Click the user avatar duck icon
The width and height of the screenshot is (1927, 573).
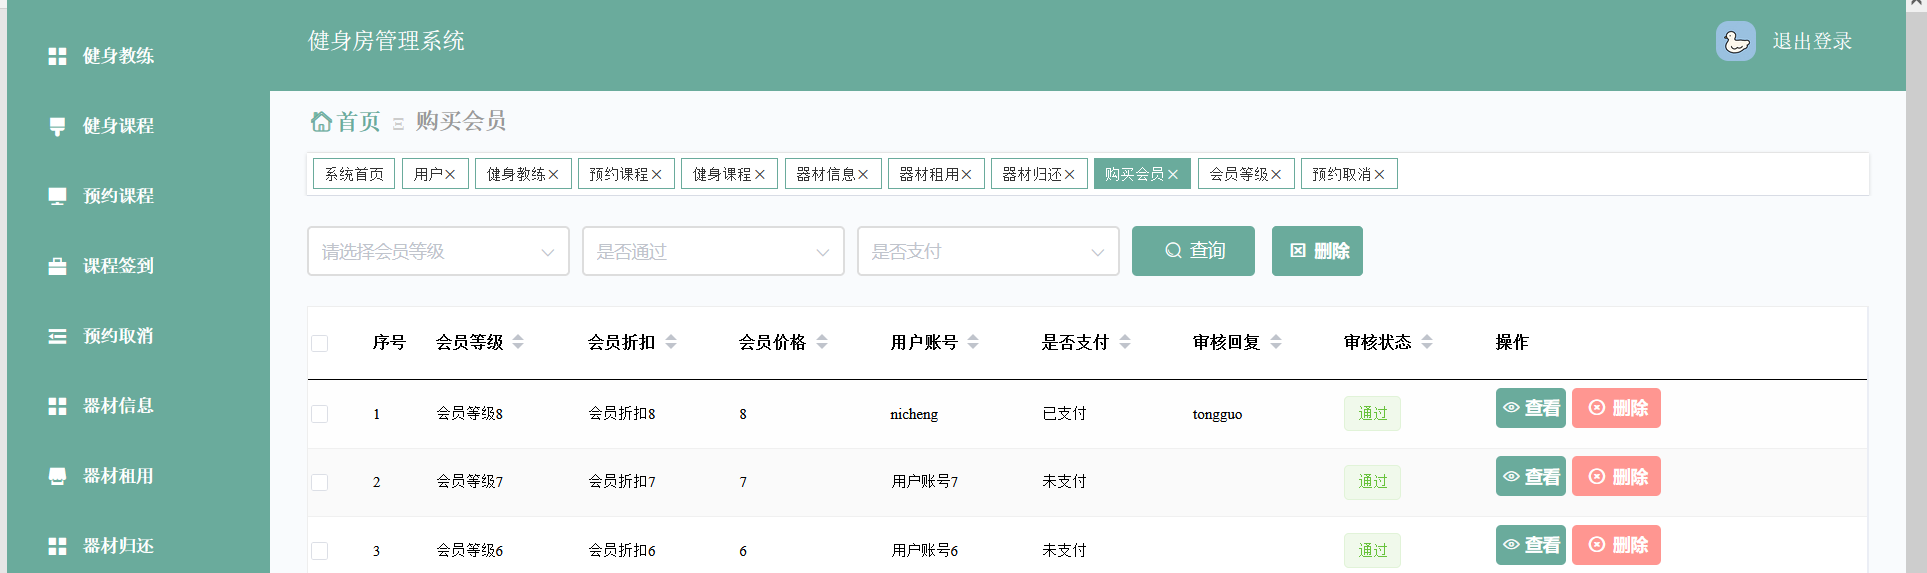1736,41
